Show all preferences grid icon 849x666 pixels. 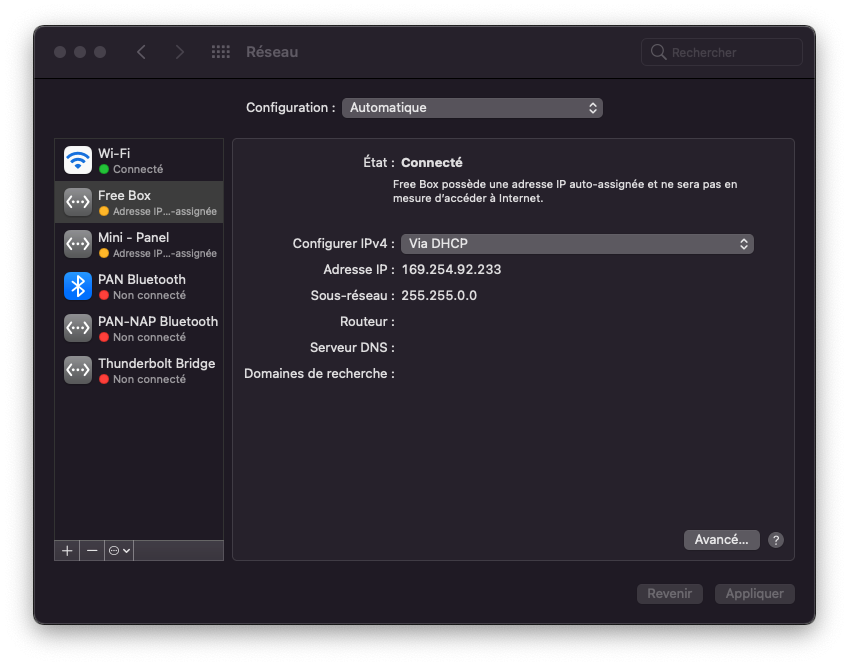[x=220, y=52]
